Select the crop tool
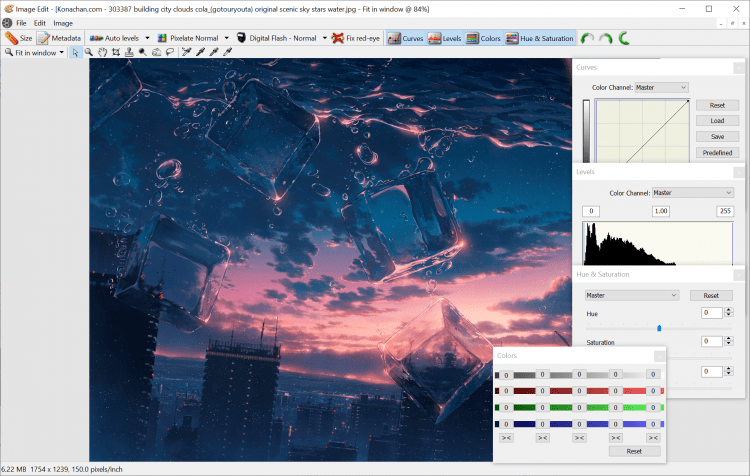 click(x=115, y=52)
